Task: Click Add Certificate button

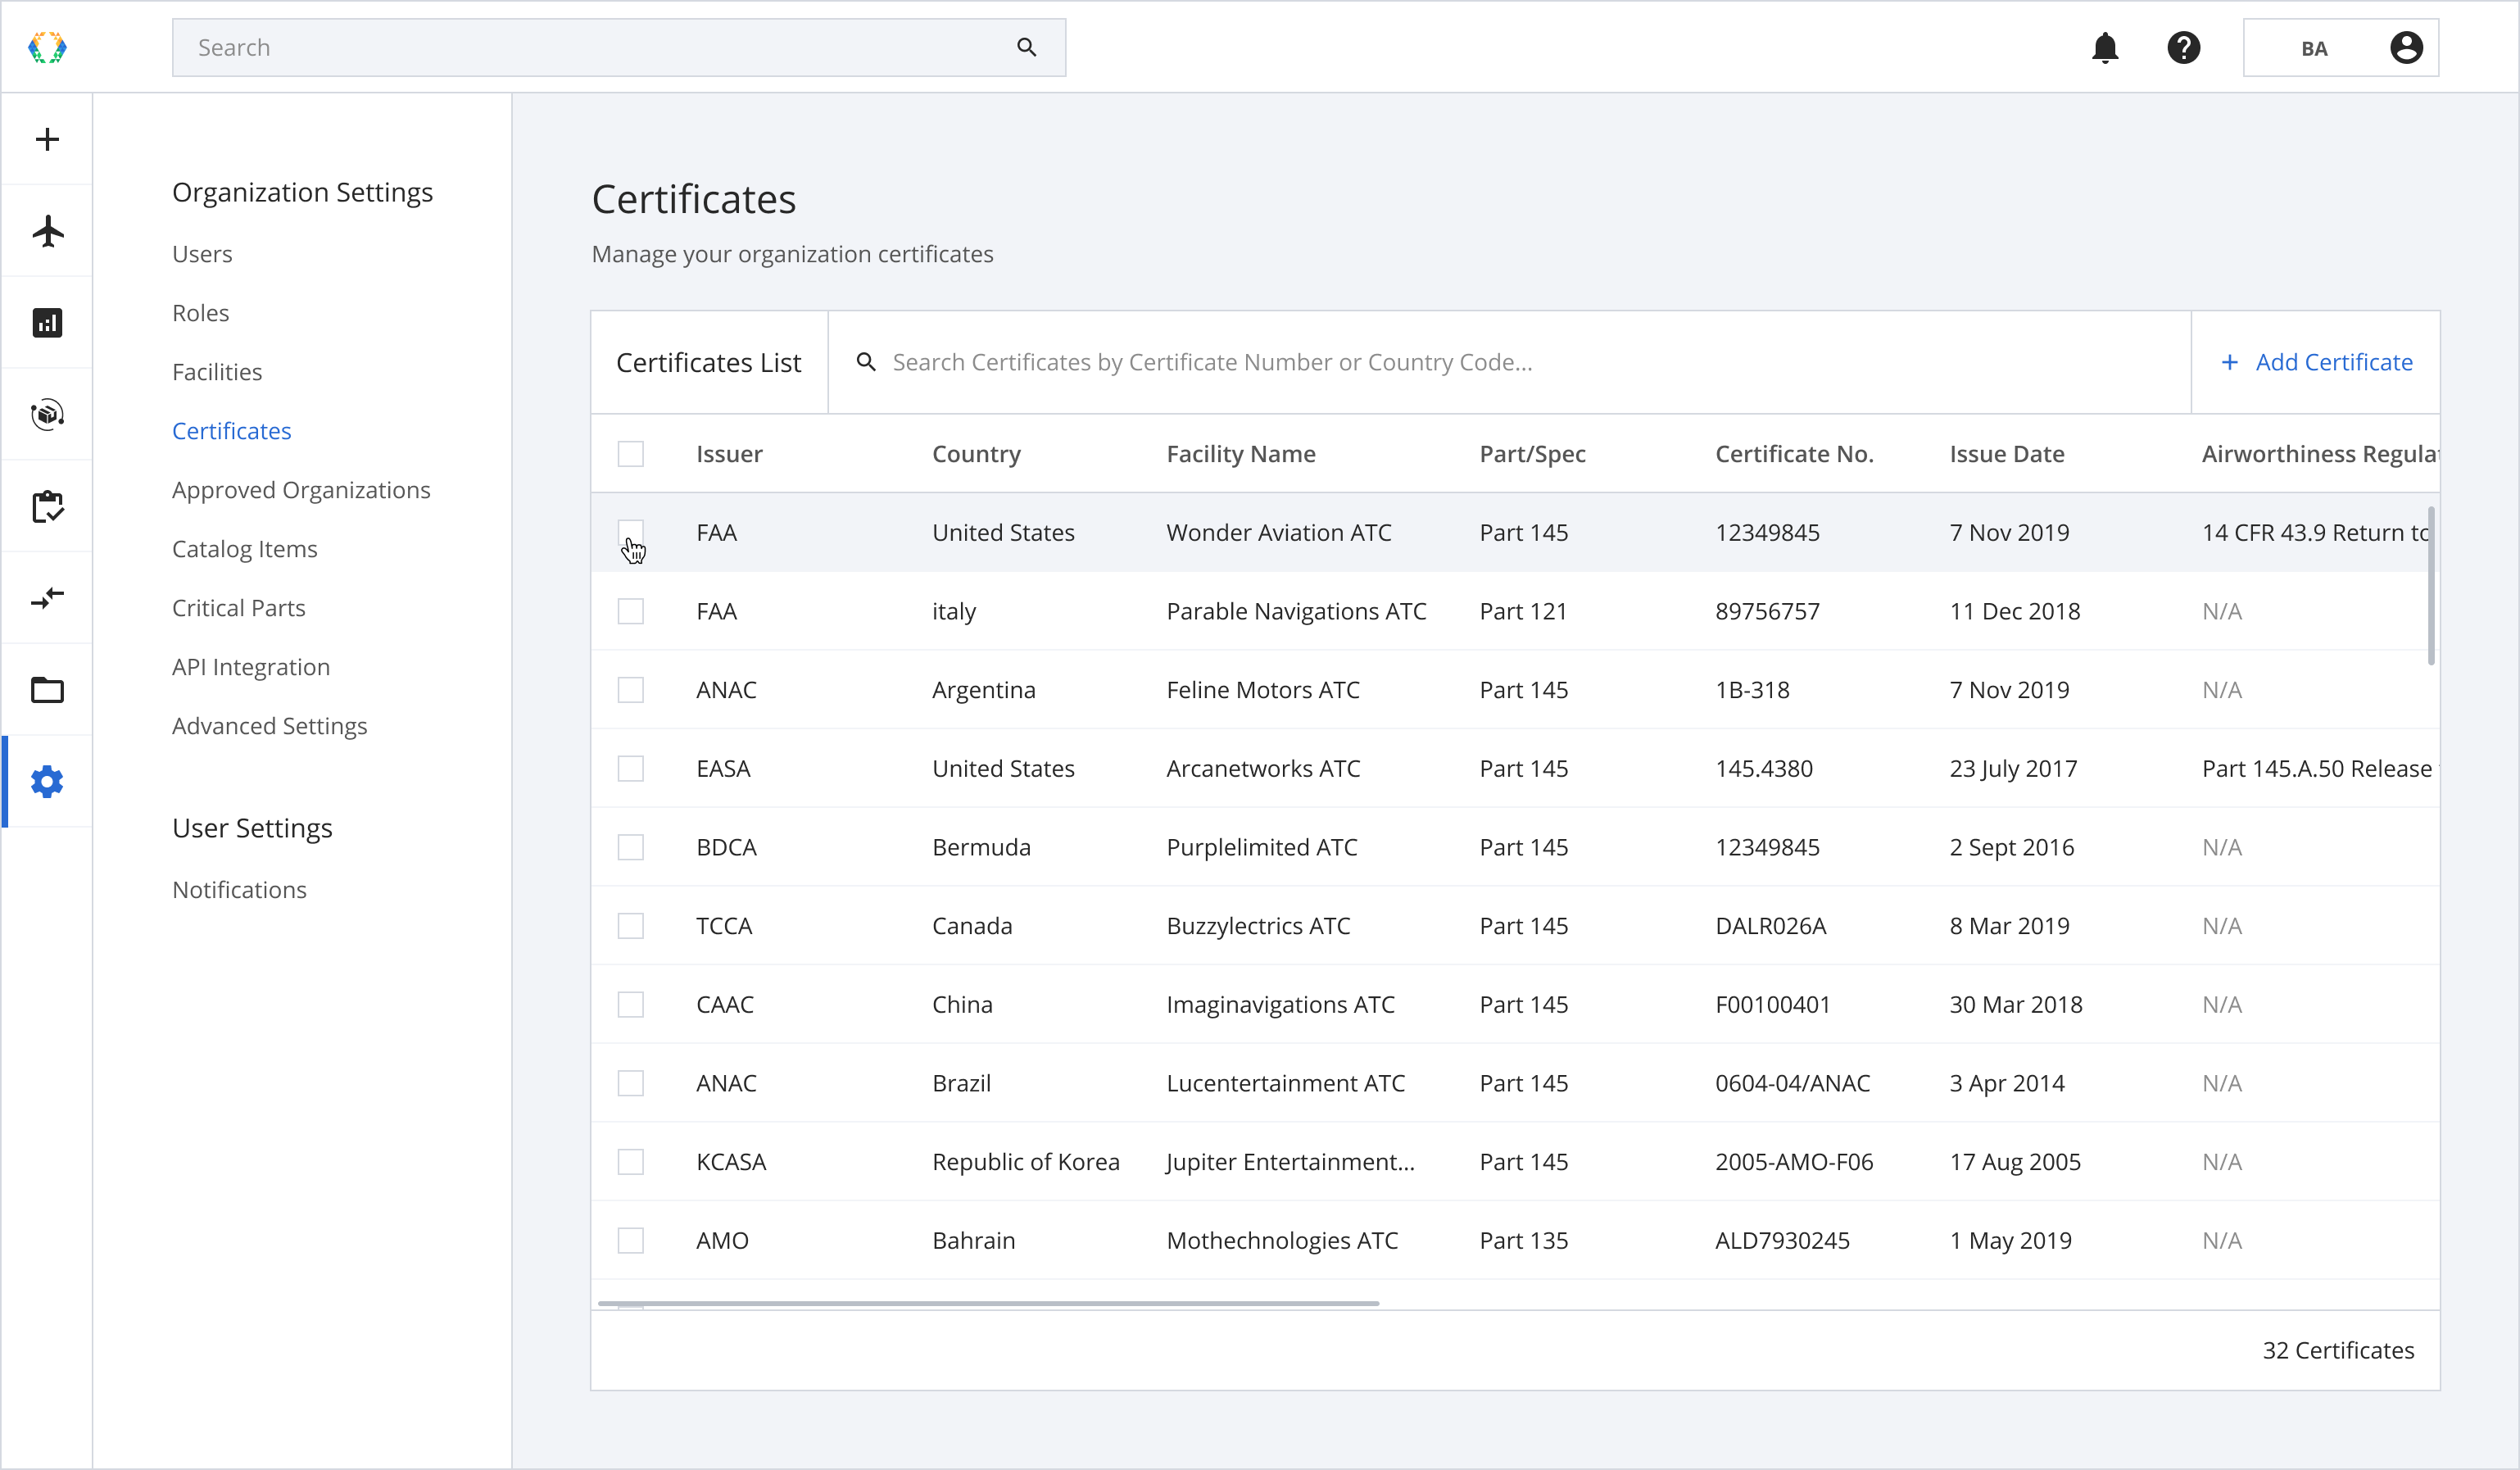Action: pyautogui.click(x=2316, y=362)
